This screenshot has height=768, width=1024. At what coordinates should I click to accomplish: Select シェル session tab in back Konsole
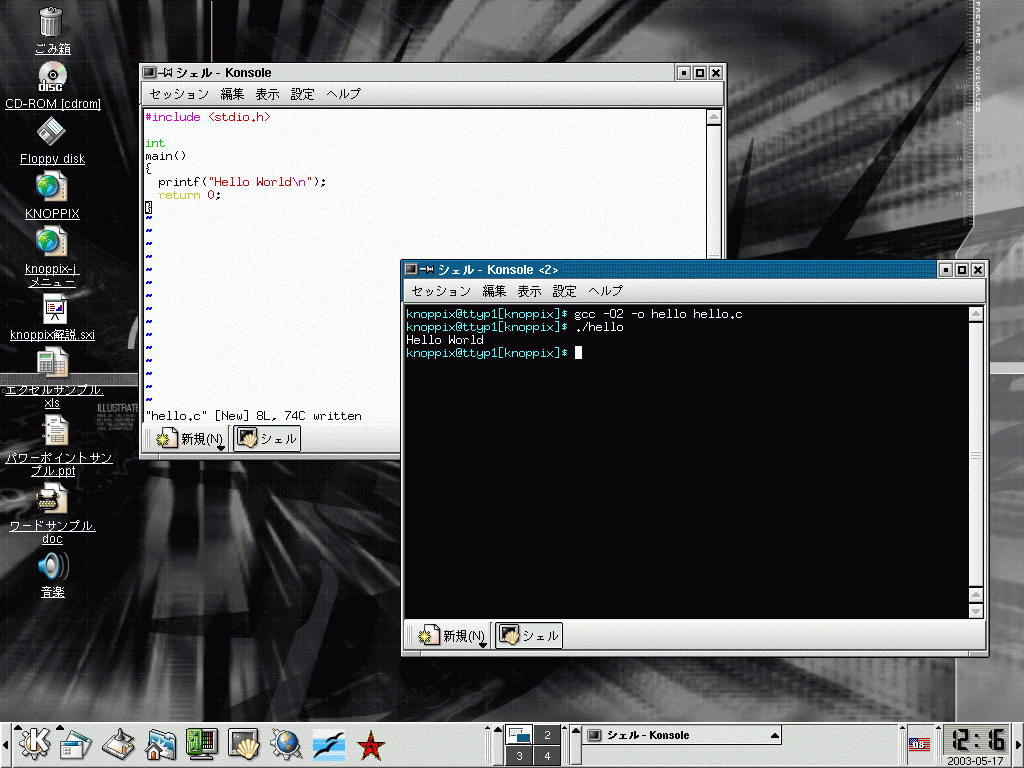[267, 439]
